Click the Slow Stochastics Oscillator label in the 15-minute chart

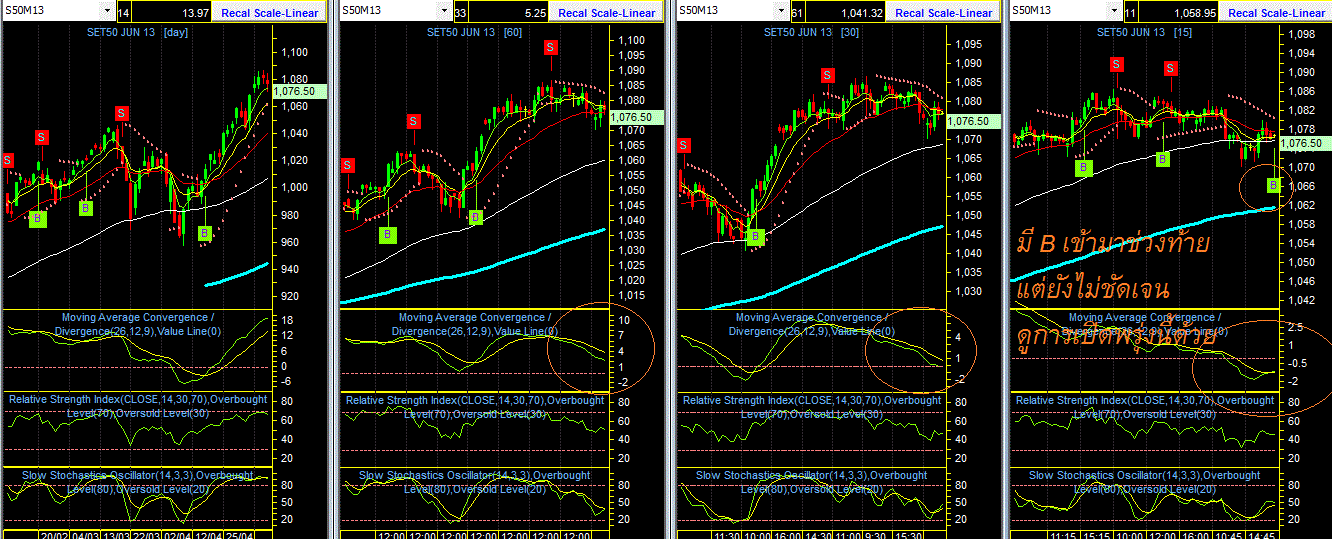point(1145,481)
